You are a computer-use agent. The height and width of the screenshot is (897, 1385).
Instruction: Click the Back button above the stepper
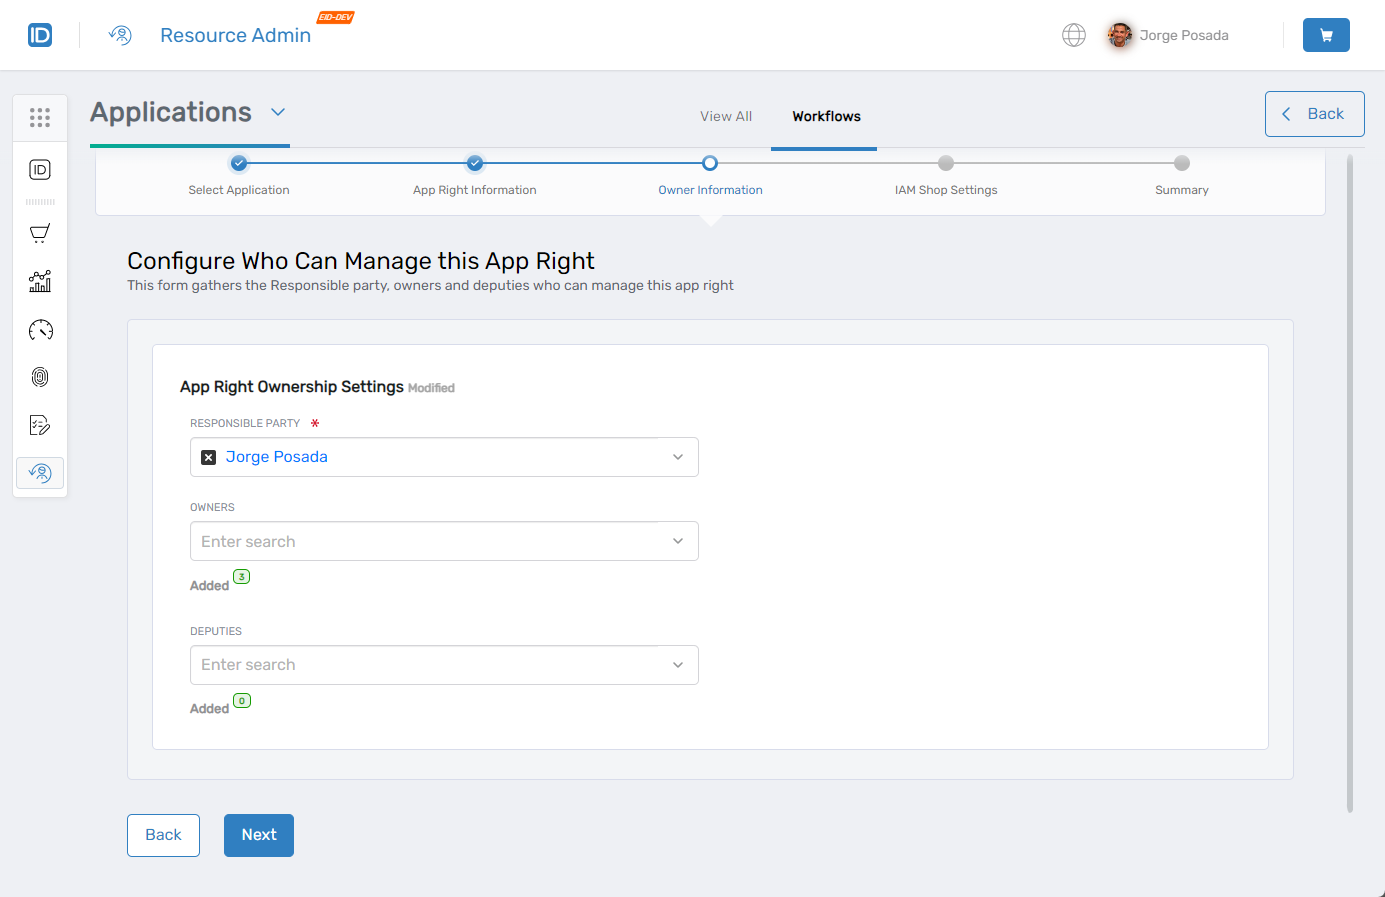(x=1314, y=113)
